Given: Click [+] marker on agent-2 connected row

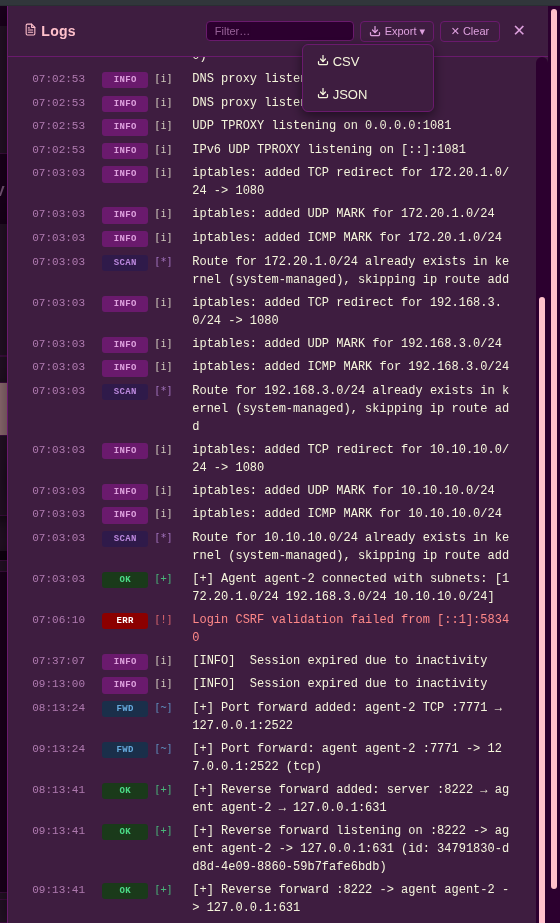Looking at the screenshot, I should click(x=163, y=579).
